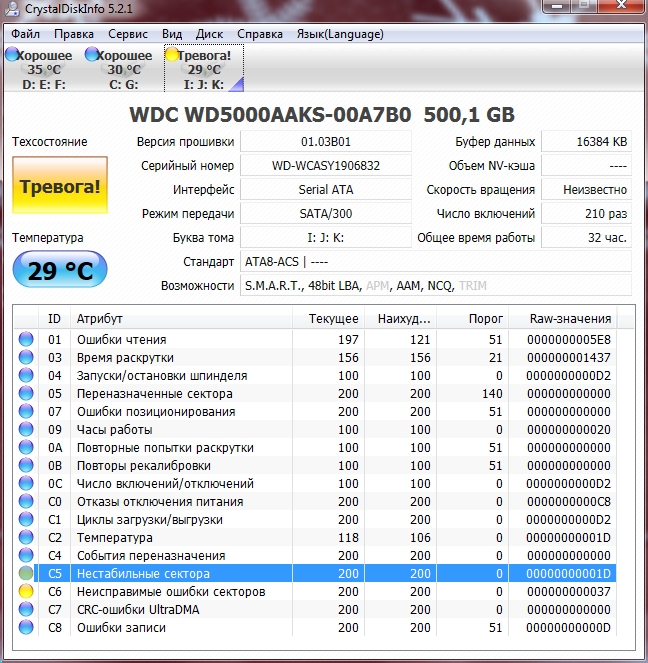Open the Файл menu
This screenshot has height=663, width=648.
point(26,34)
